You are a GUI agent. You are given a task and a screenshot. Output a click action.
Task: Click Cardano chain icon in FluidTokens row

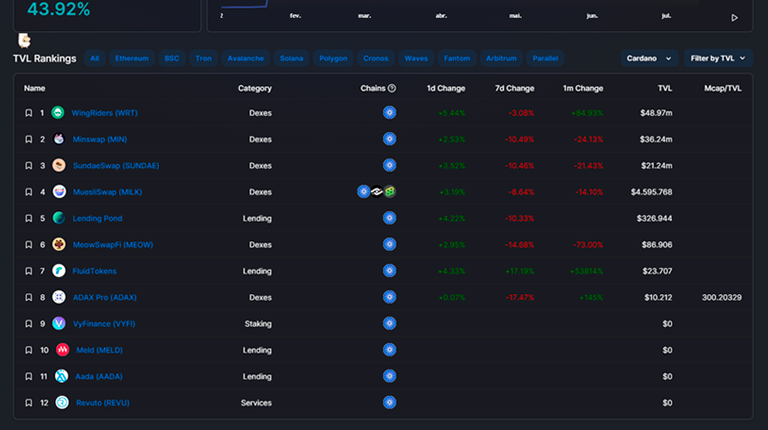389,271
